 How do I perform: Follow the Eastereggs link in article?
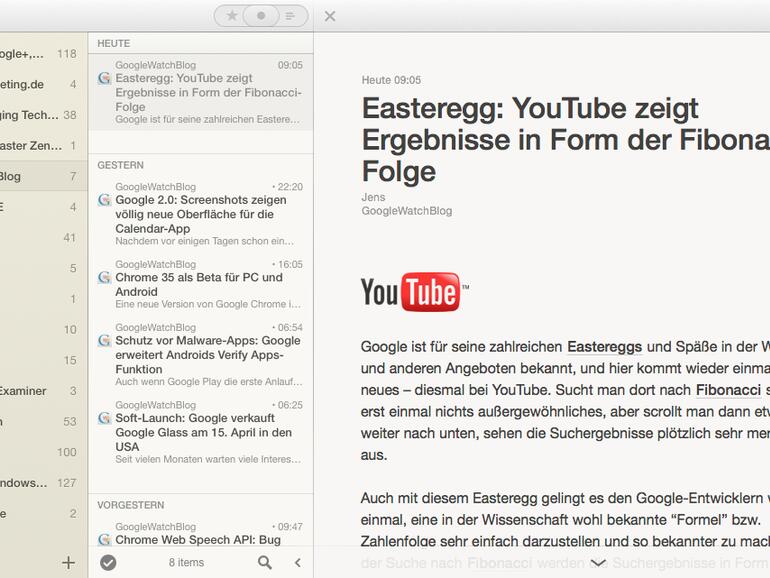(605, 347)
